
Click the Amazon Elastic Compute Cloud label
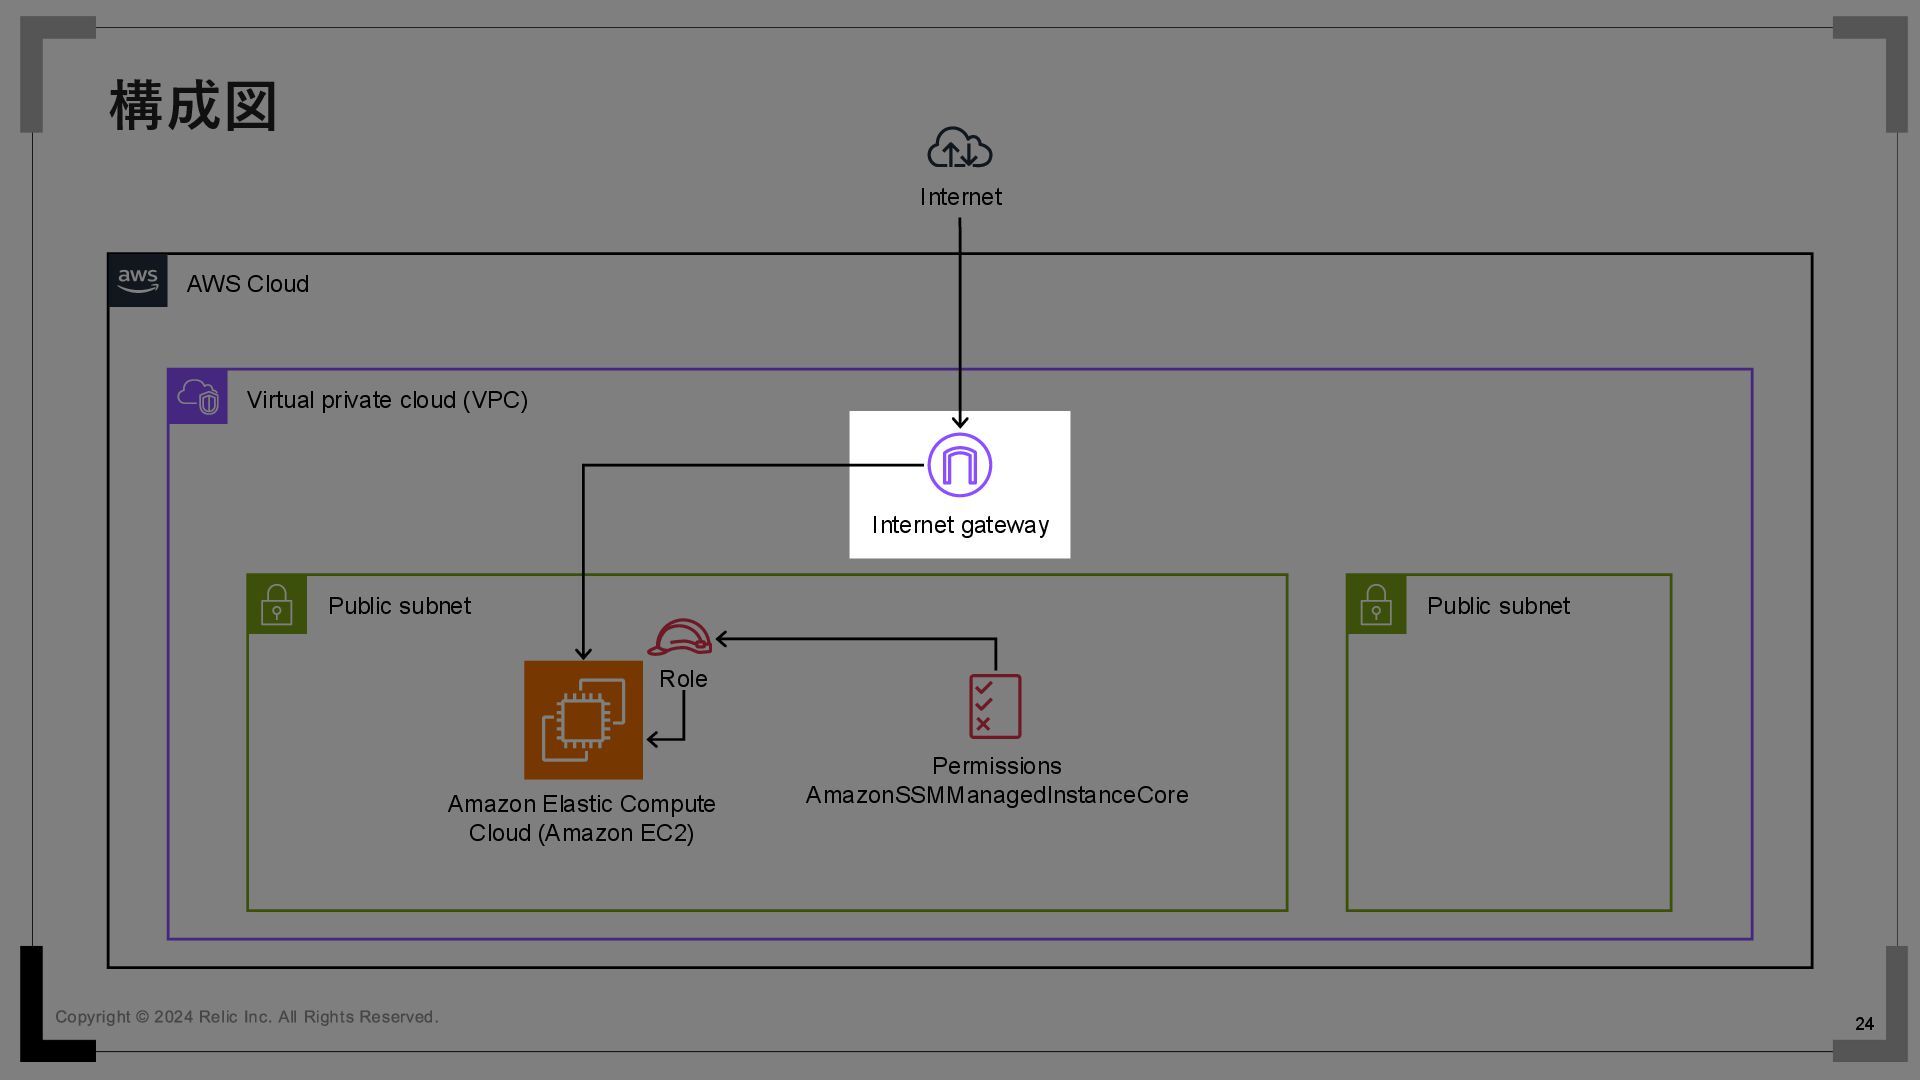pyautogui.click(x=581, y=818)
